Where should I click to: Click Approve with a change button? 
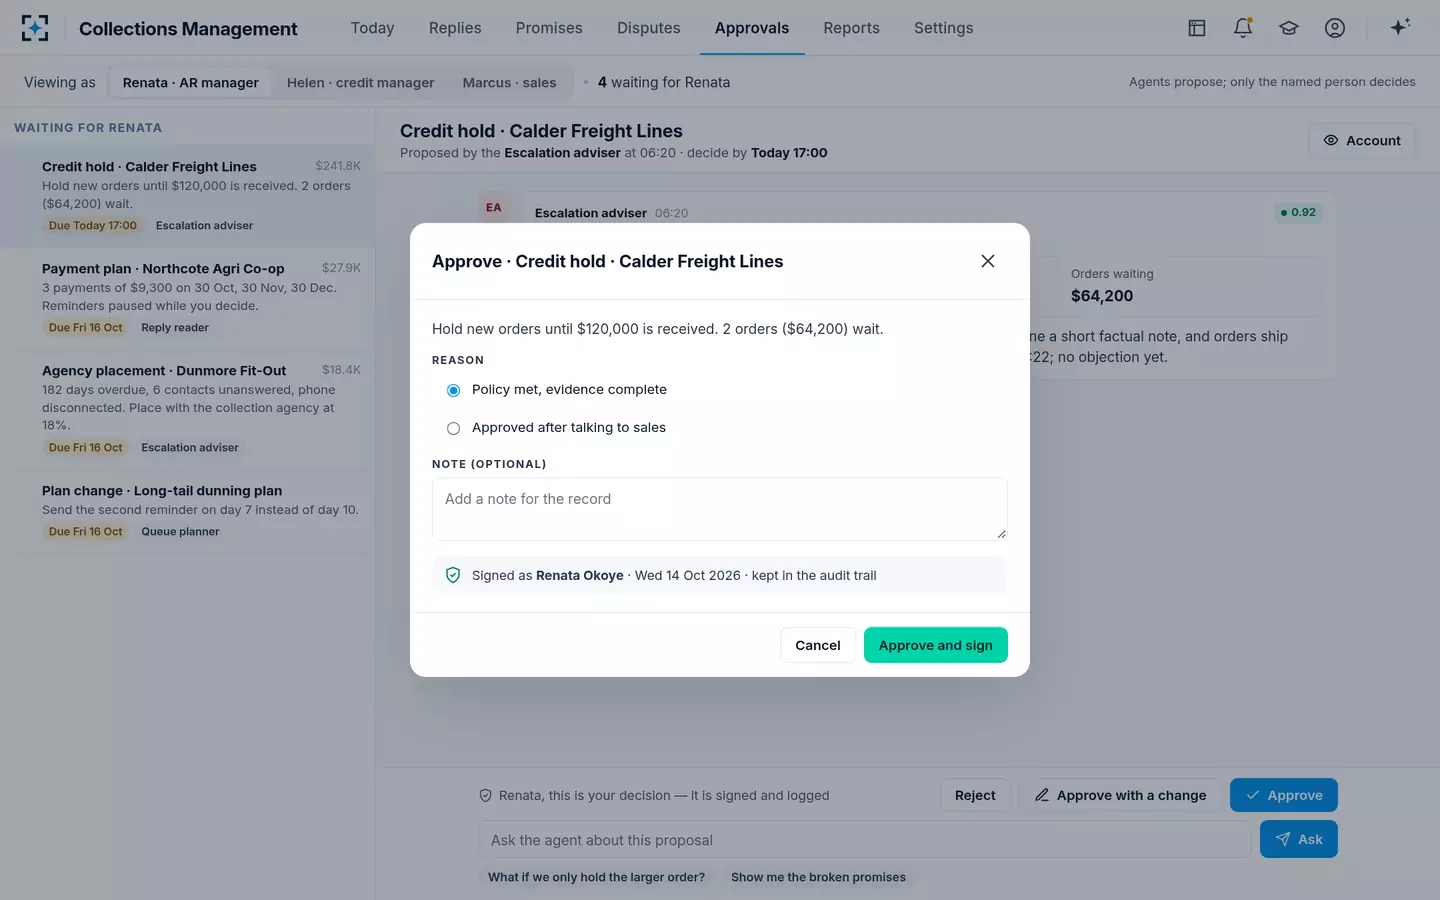[x=1120, y=795]
